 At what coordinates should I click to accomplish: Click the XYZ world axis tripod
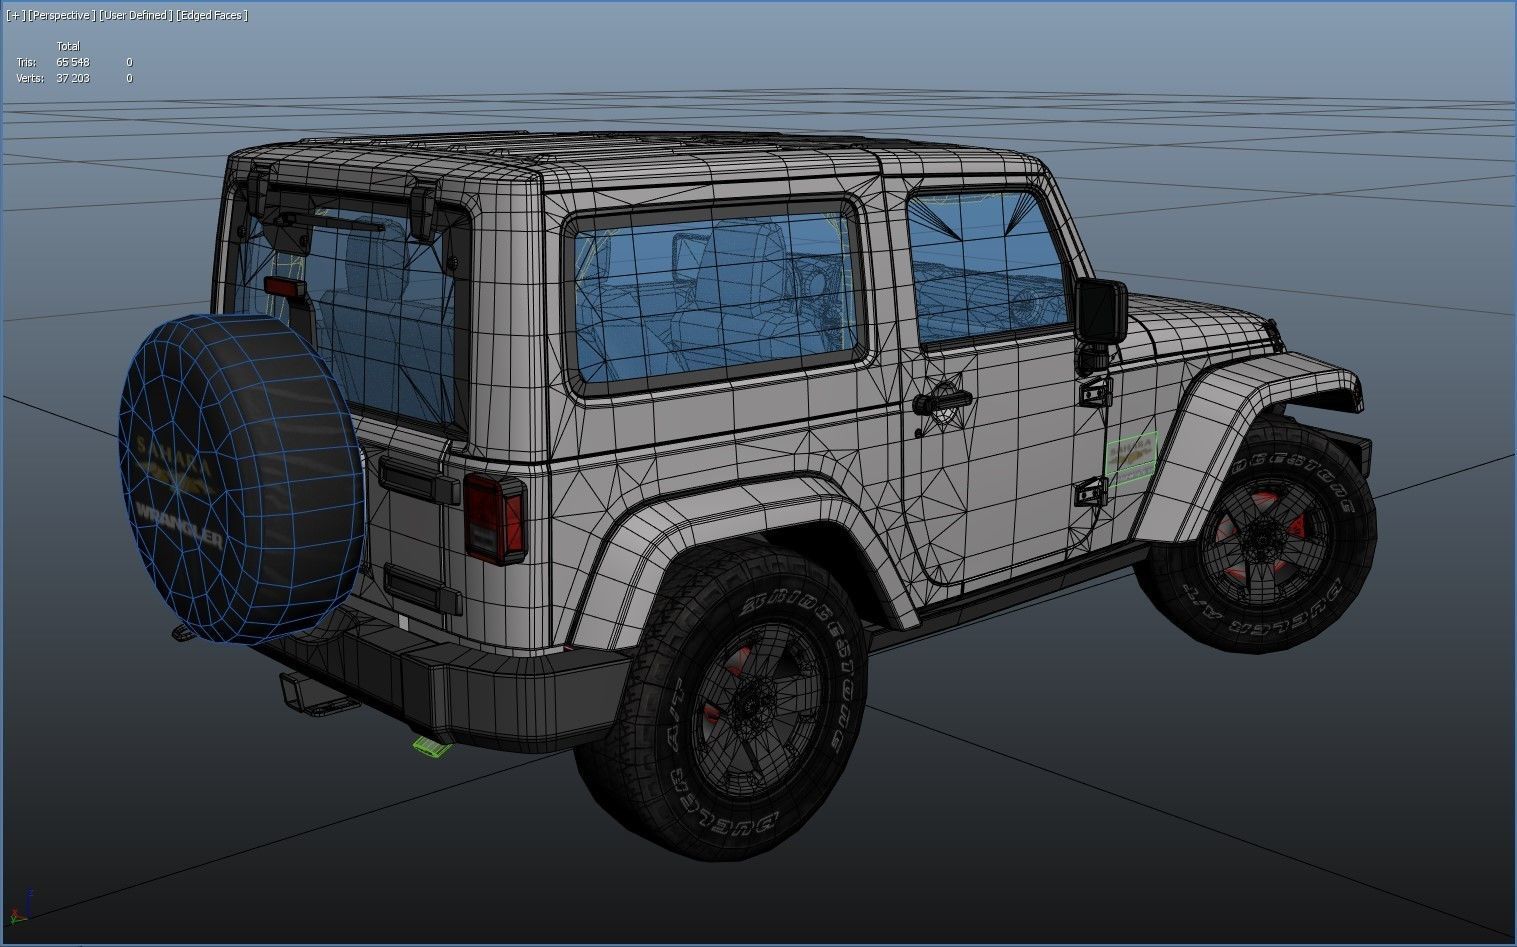point(22,905)
